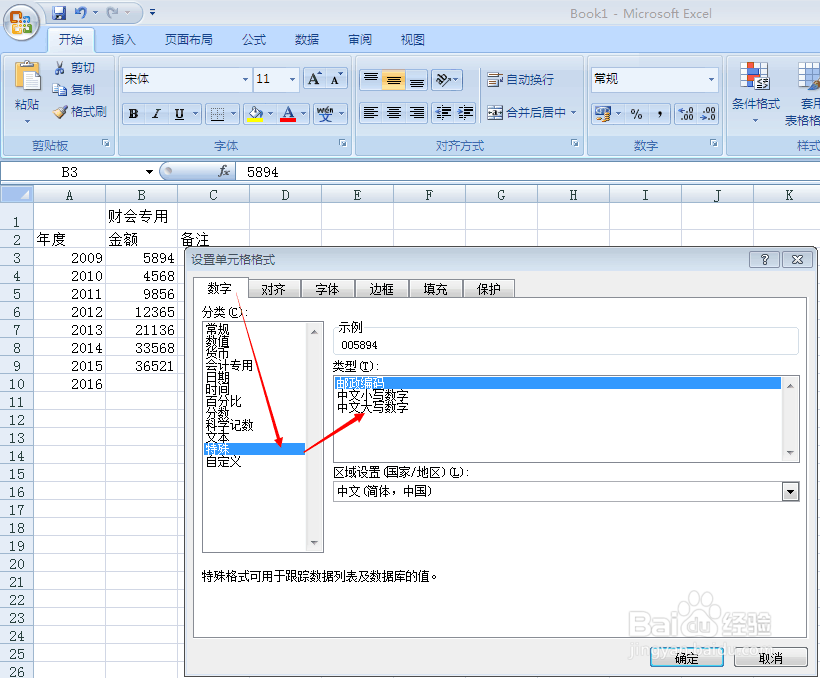Image resolution: width=820 pixels, height=678 pixels.
Task: Open font size dropdown
Action: [292, 80]
